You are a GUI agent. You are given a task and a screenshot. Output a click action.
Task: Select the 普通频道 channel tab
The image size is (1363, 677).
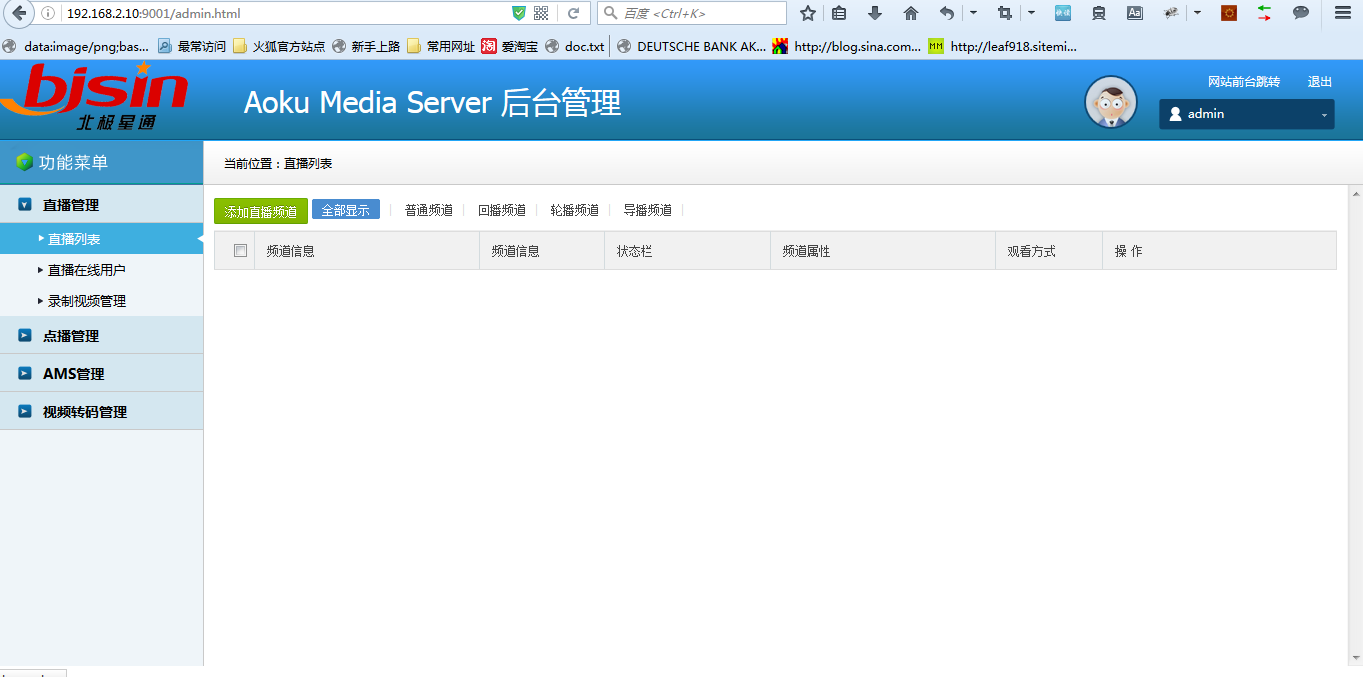(x=429, y=210)
